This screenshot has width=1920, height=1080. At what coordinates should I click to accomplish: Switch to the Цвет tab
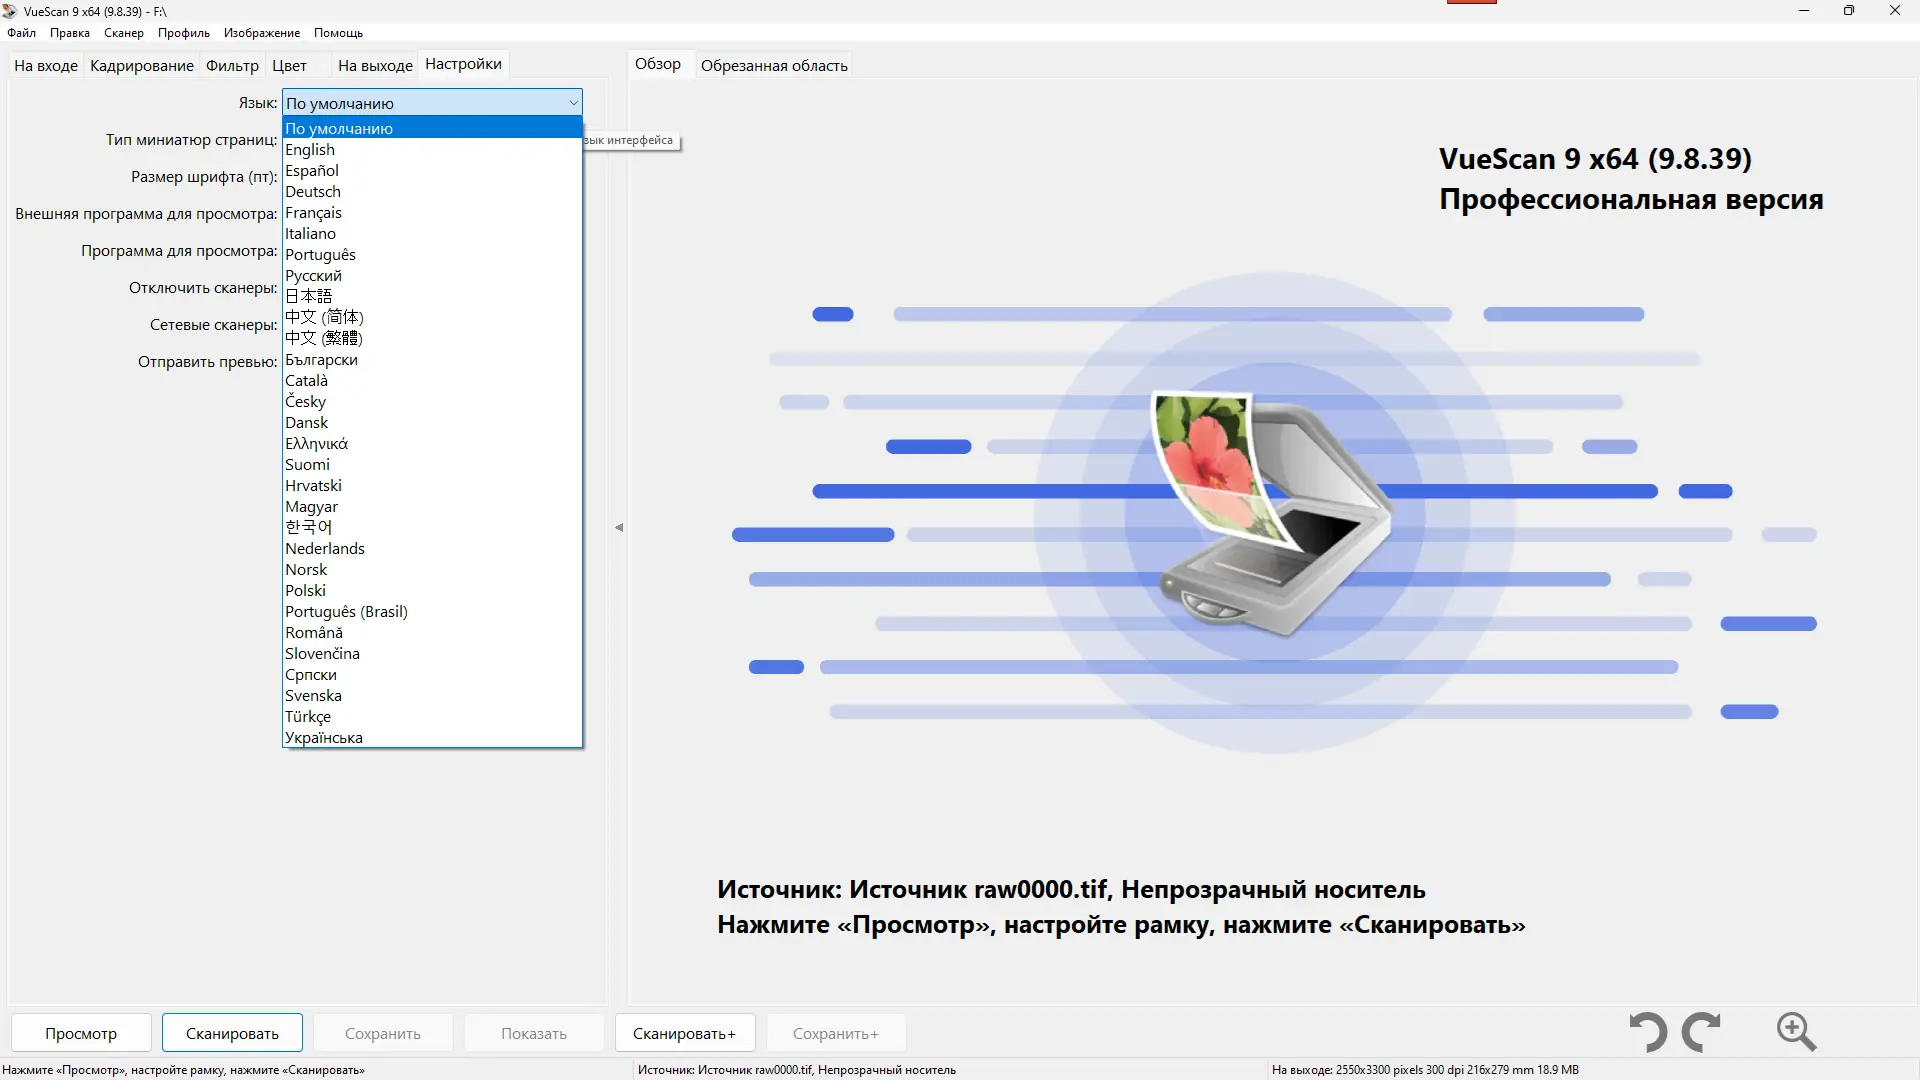pyautogui.click(x=288, y=65)
